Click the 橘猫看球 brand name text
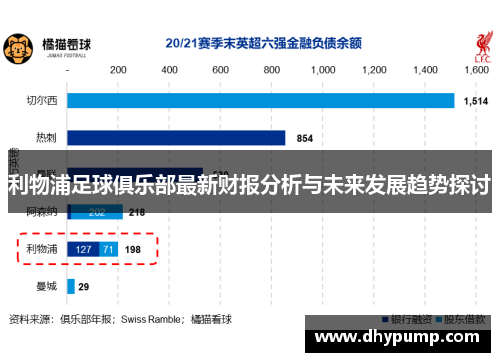 pos(66,44)
